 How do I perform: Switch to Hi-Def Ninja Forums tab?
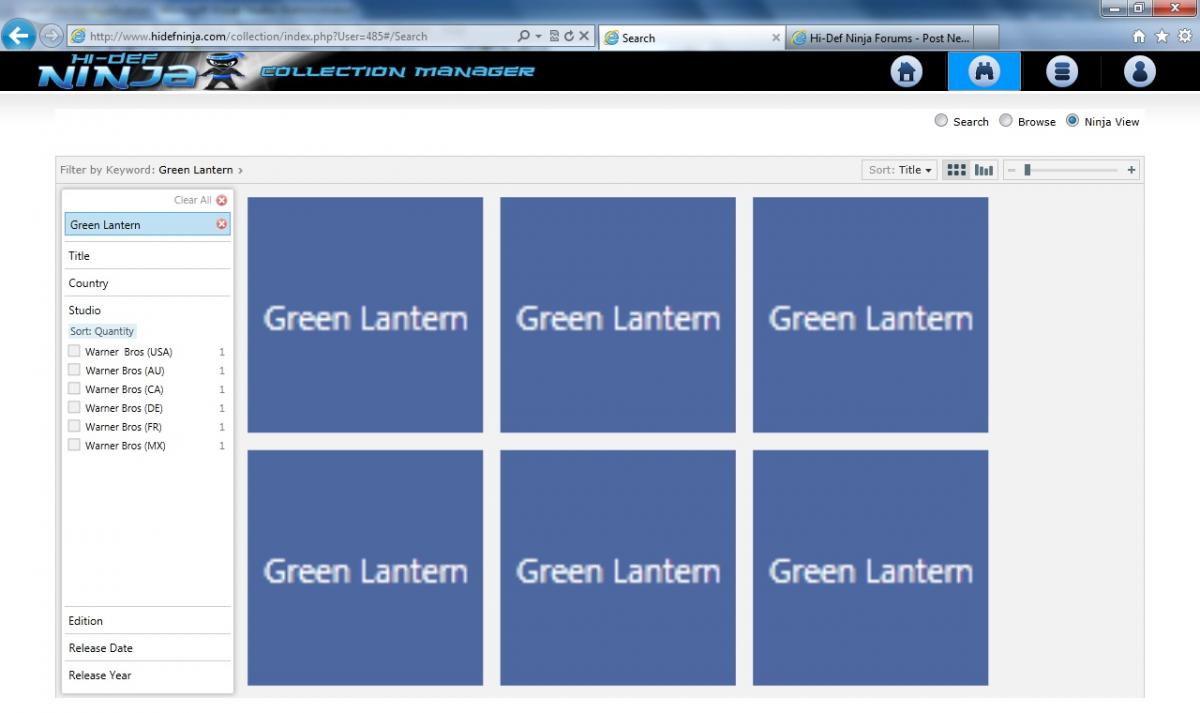880,38
